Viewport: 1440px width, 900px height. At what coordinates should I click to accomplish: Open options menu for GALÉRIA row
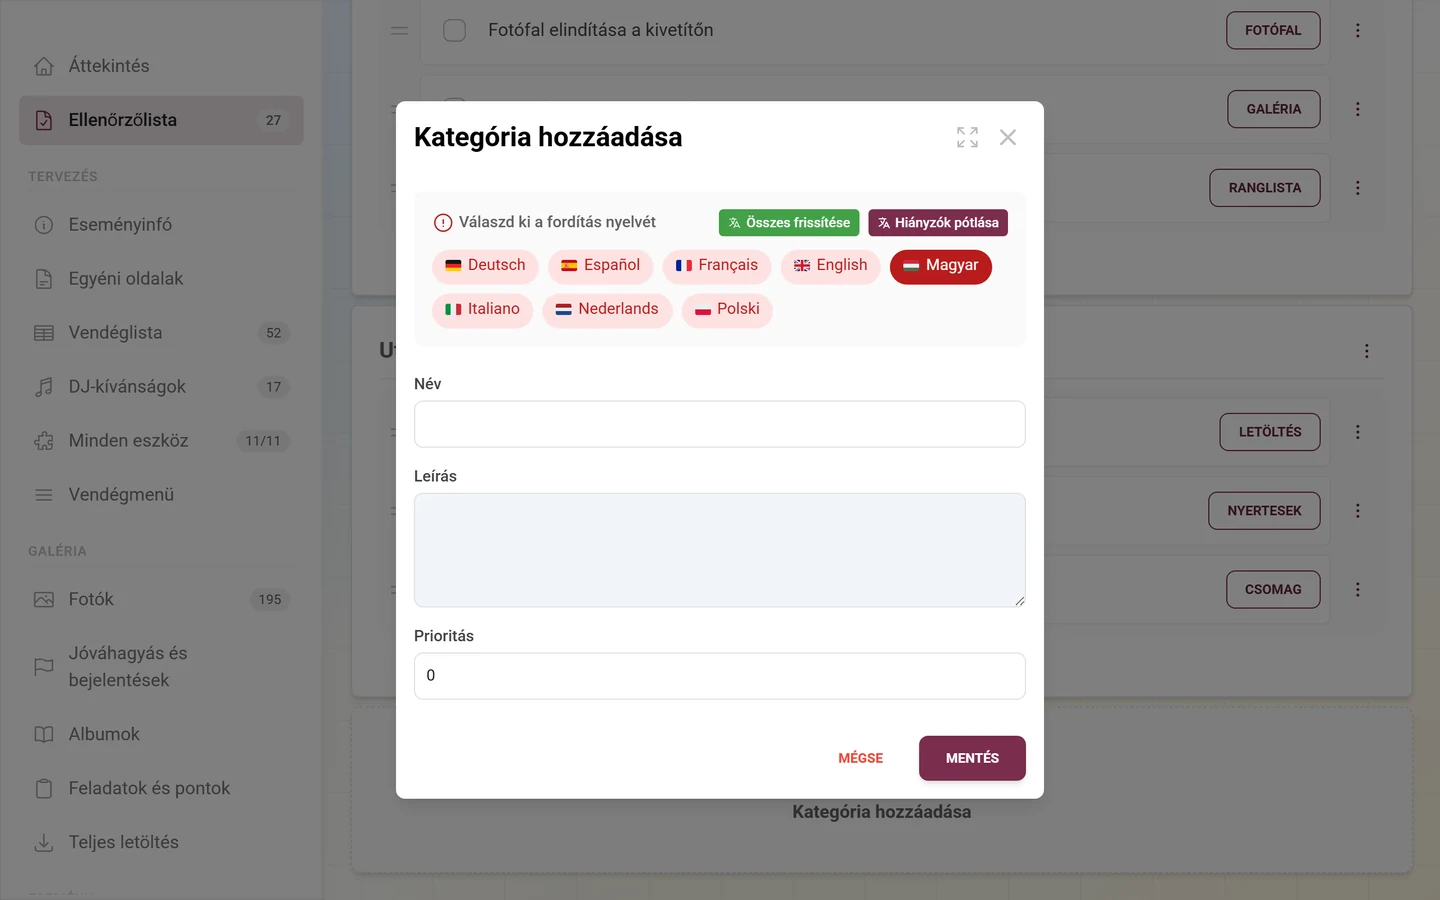coord(1358,109)
